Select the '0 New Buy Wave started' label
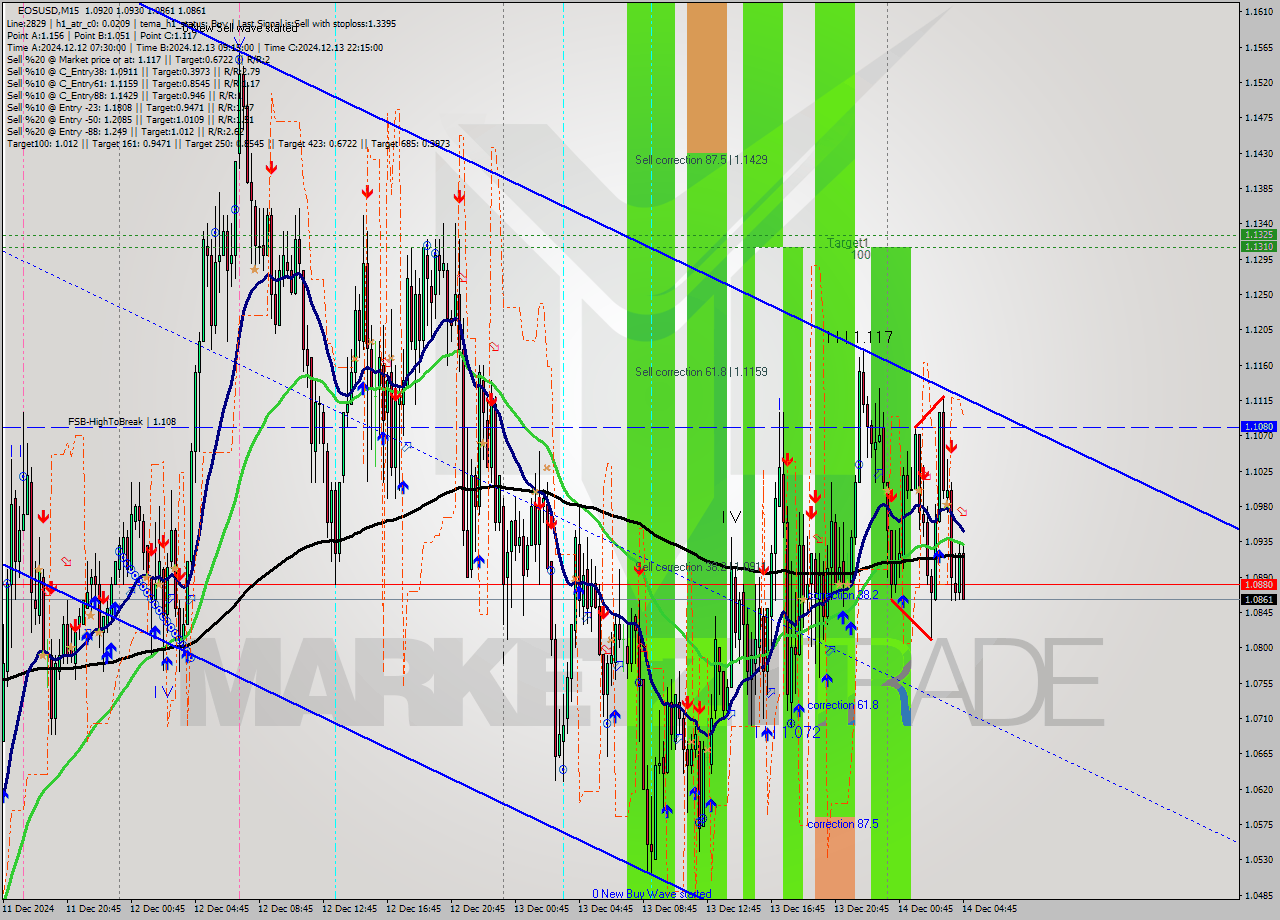 [x=651, y=894]
